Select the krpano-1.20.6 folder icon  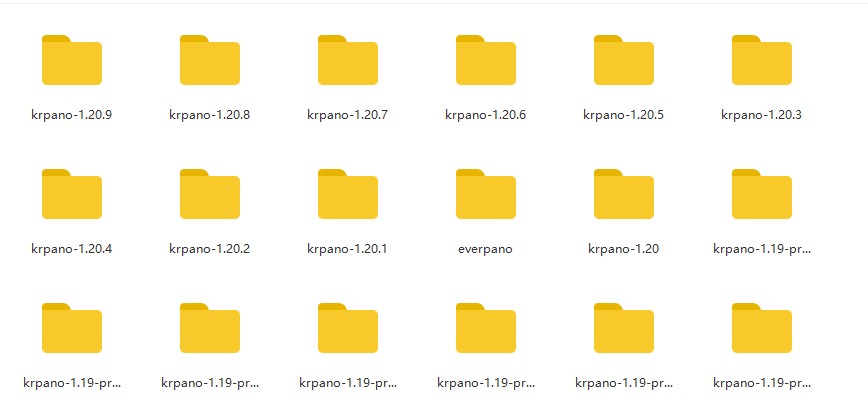click(x=485, y=60)
